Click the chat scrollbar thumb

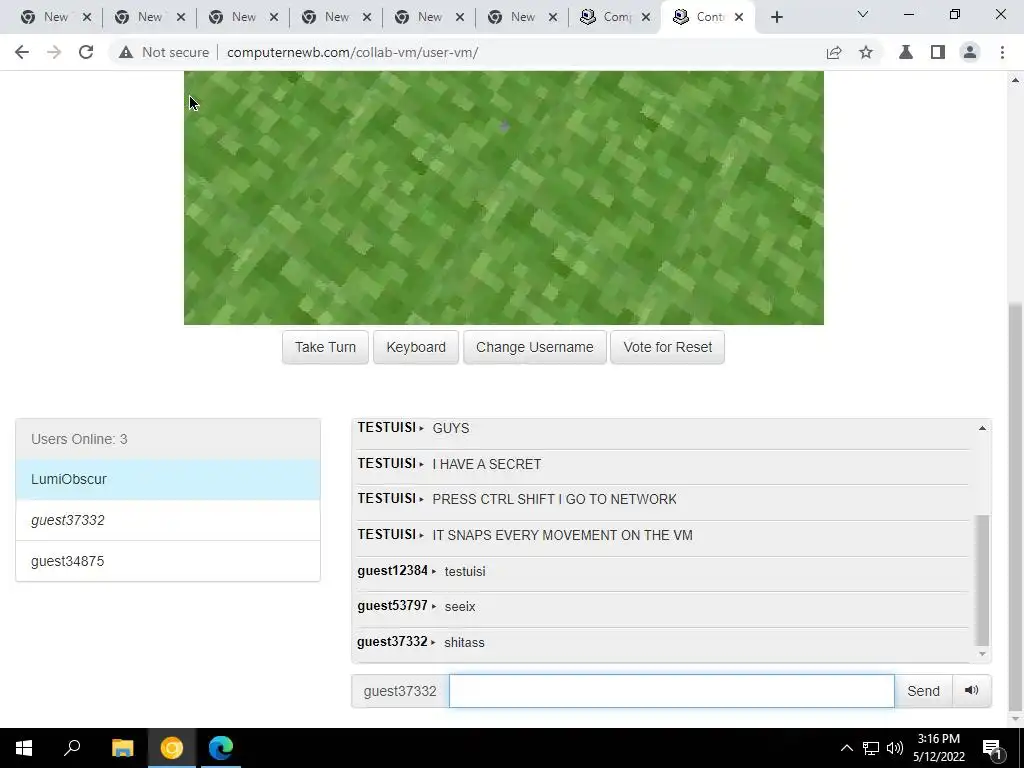pyautogui.click(x=982, y=580)
